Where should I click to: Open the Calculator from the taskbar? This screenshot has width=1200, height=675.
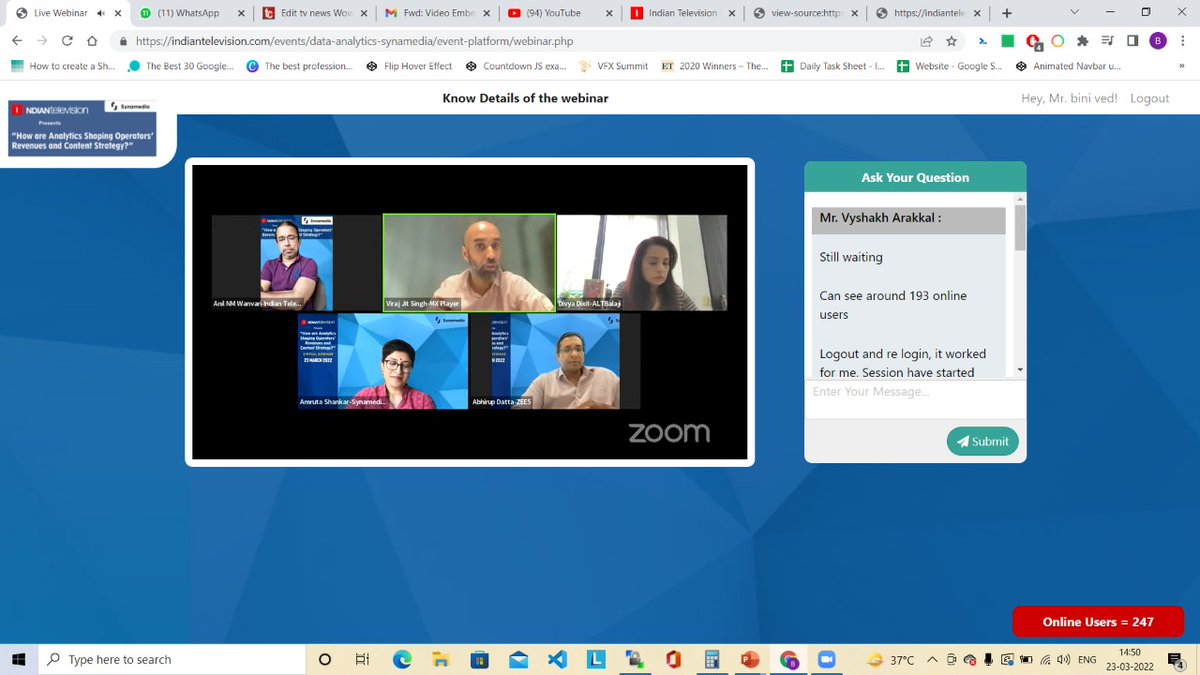click(x=712, y=659)
